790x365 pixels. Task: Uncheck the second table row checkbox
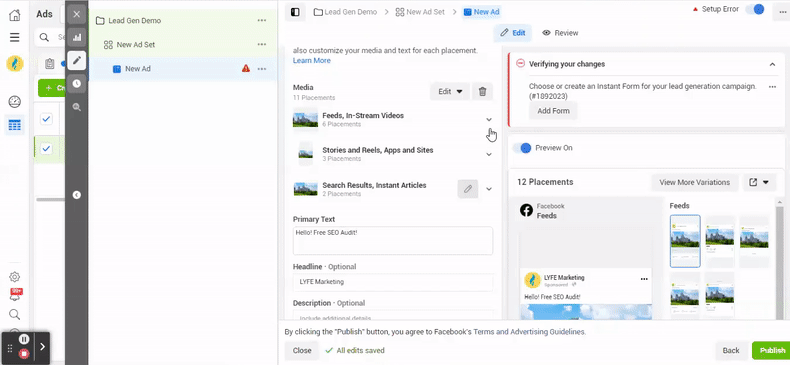46,149
